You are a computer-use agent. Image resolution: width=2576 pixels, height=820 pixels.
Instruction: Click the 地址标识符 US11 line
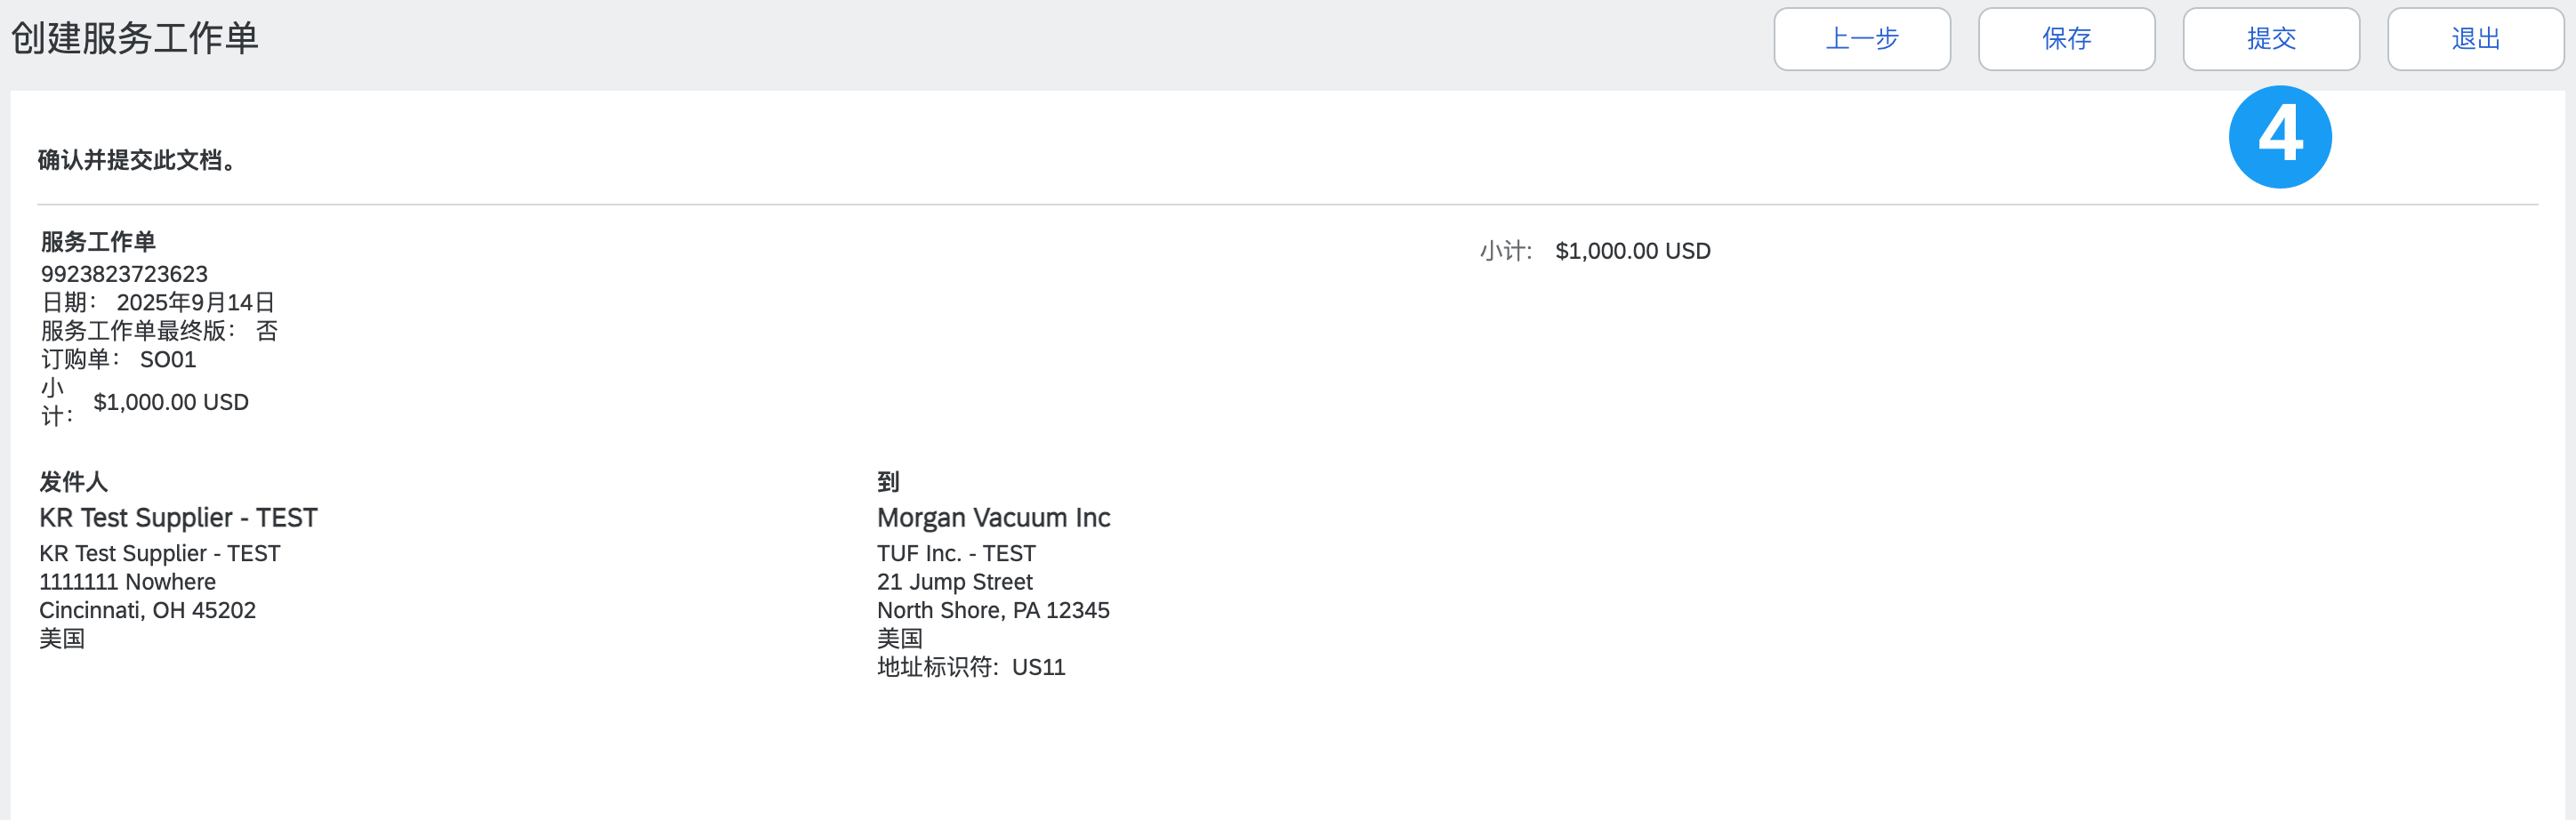coord(970,667)
